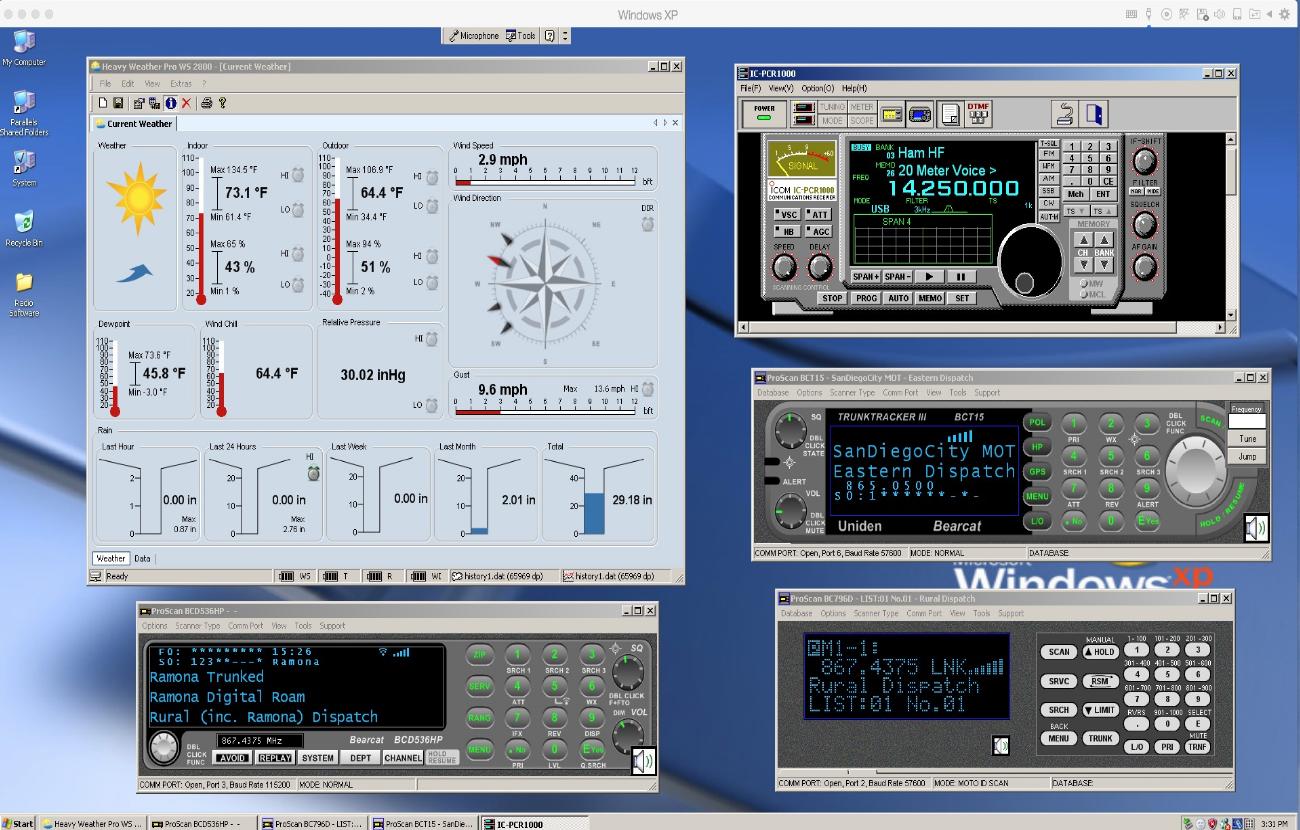Click the red X icon in Heavy Weather toolbar
The image size is (1300, 830).
pyautogui.click(x=186, y=102)
